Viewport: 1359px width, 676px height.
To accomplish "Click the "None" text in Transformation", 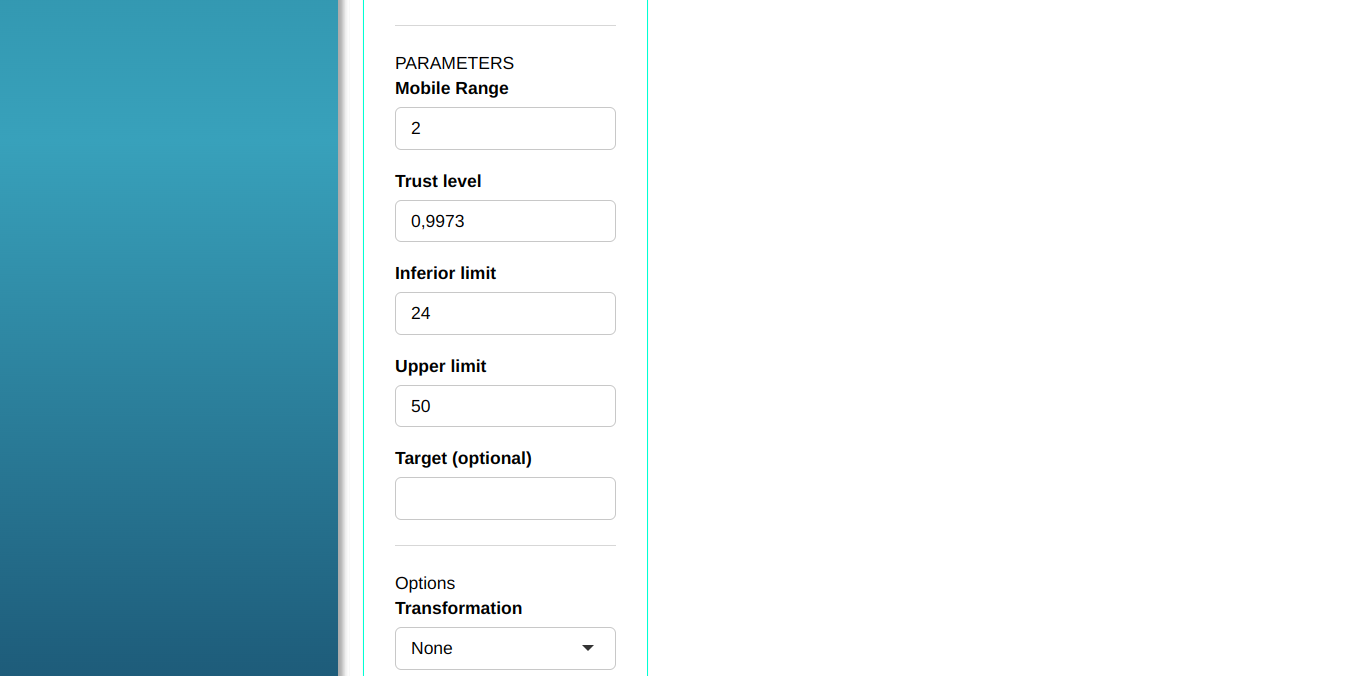I will (x=432, y=649).
